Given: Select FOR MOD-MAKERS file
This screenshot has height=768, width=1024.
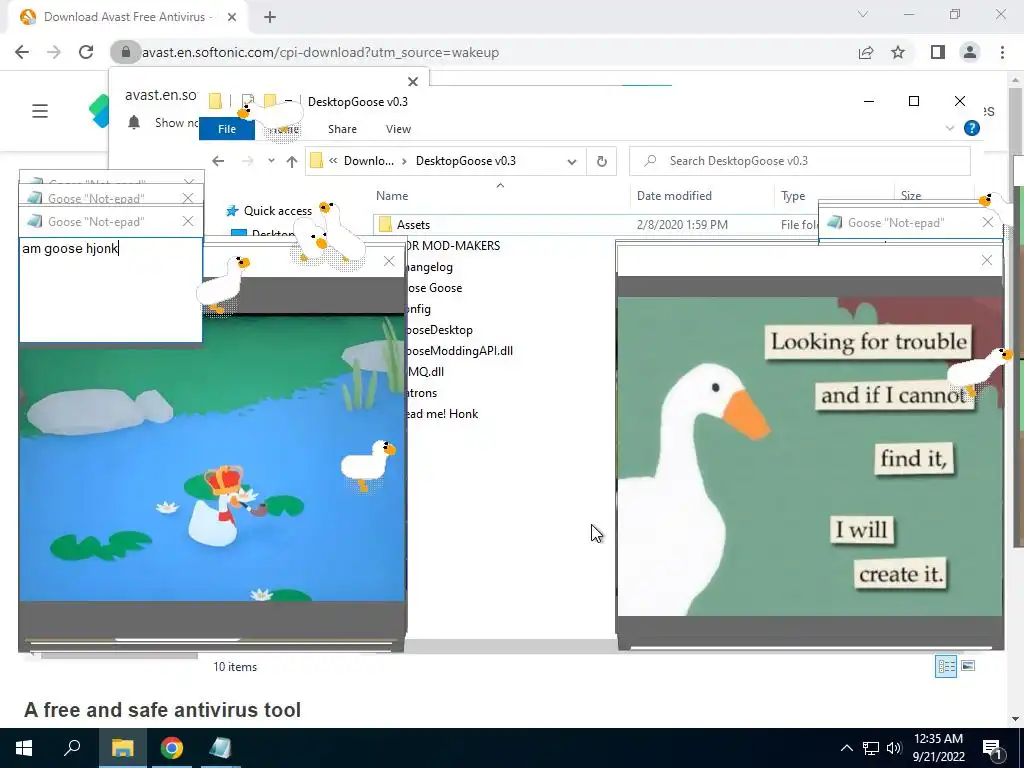Looking at the screenshot, I should click(453, 246).
